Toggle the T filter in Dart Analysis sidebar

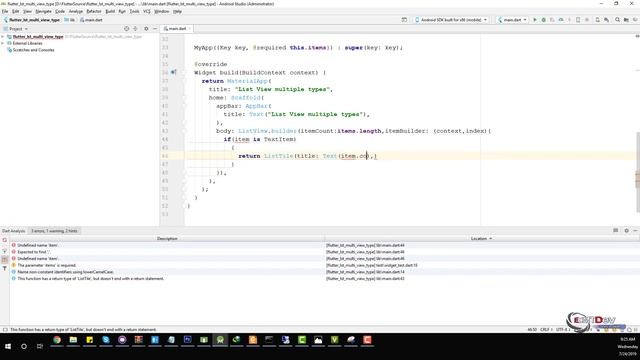[4, 269]
